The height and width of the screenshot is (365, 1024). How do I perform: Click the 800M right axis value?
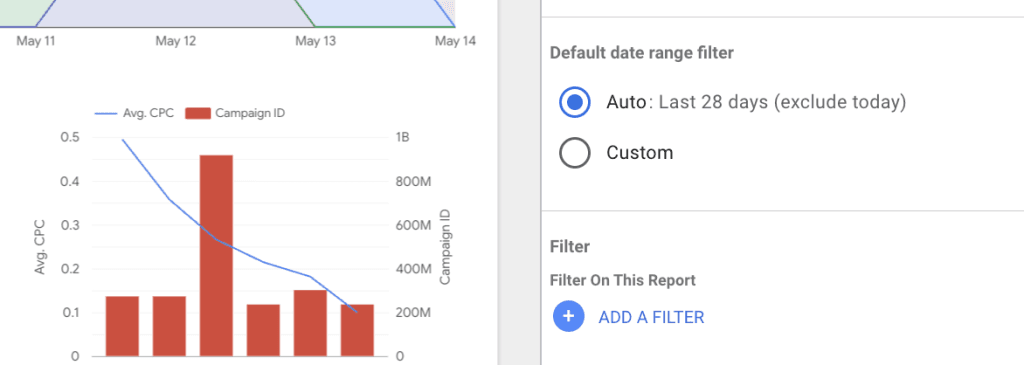(413, 182)
